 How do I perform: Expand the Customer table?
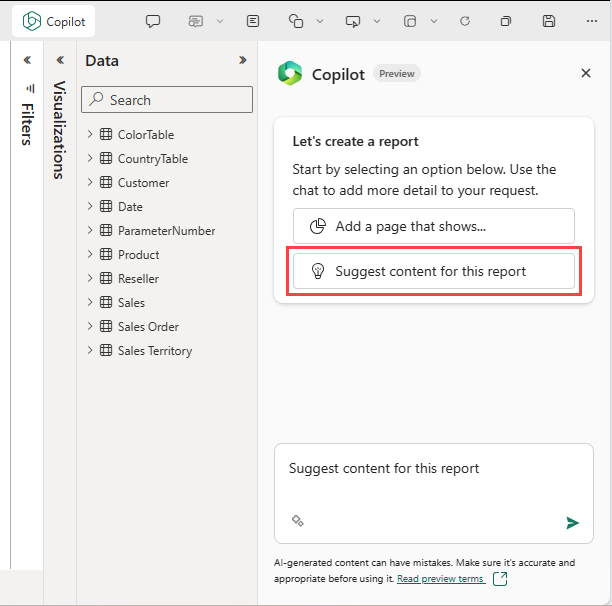[90, 182]
